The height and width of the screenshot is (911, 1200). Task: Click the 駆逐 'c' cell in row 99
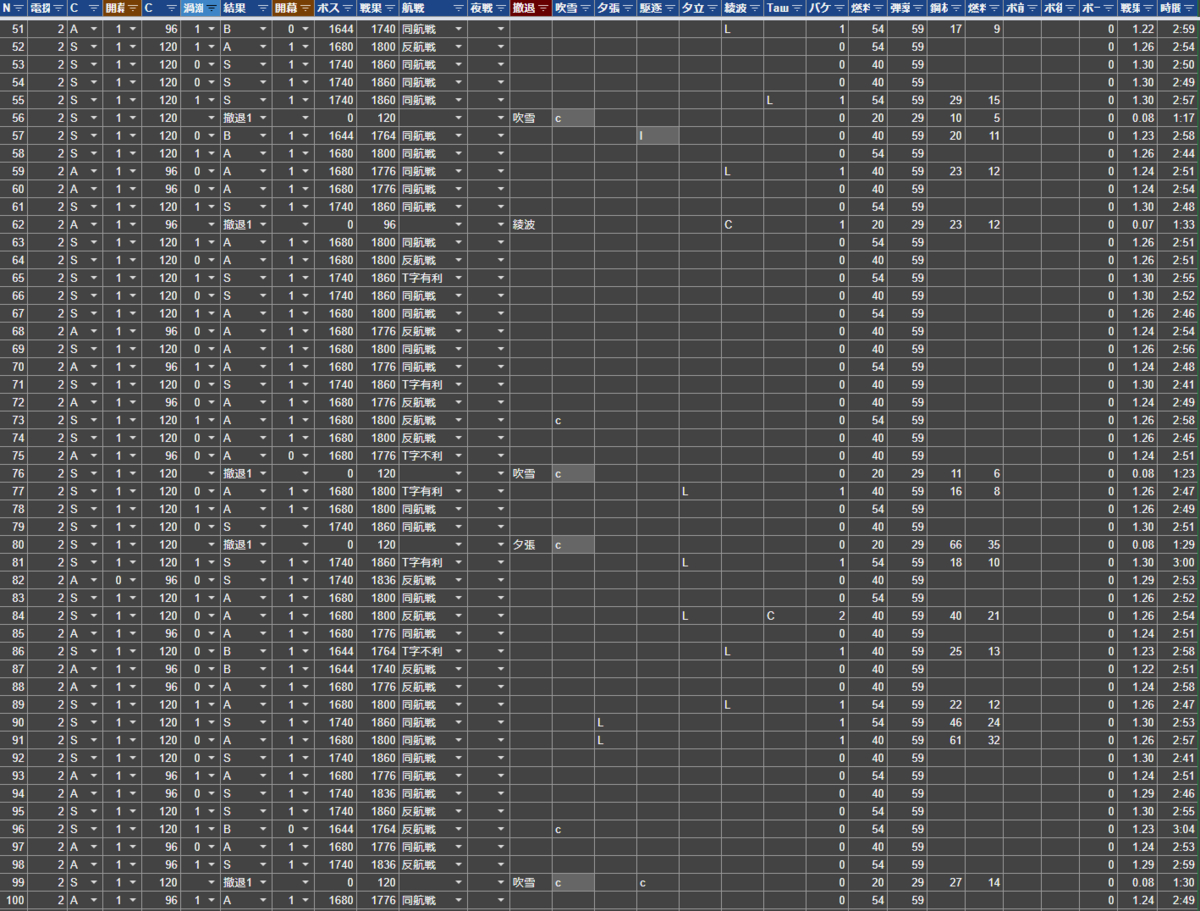[x=658, y=883]
